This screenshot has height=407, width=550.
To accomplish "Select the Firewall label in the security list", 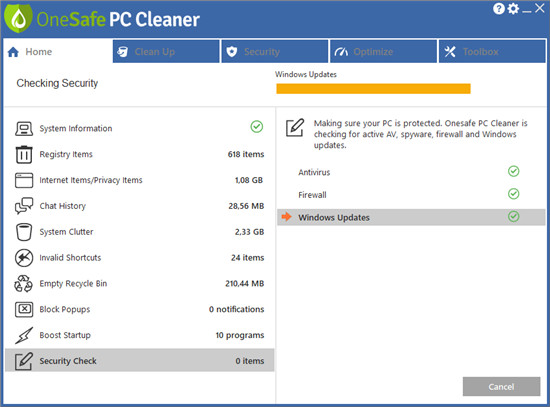I will pyautogui.click(x=312, y=195).
